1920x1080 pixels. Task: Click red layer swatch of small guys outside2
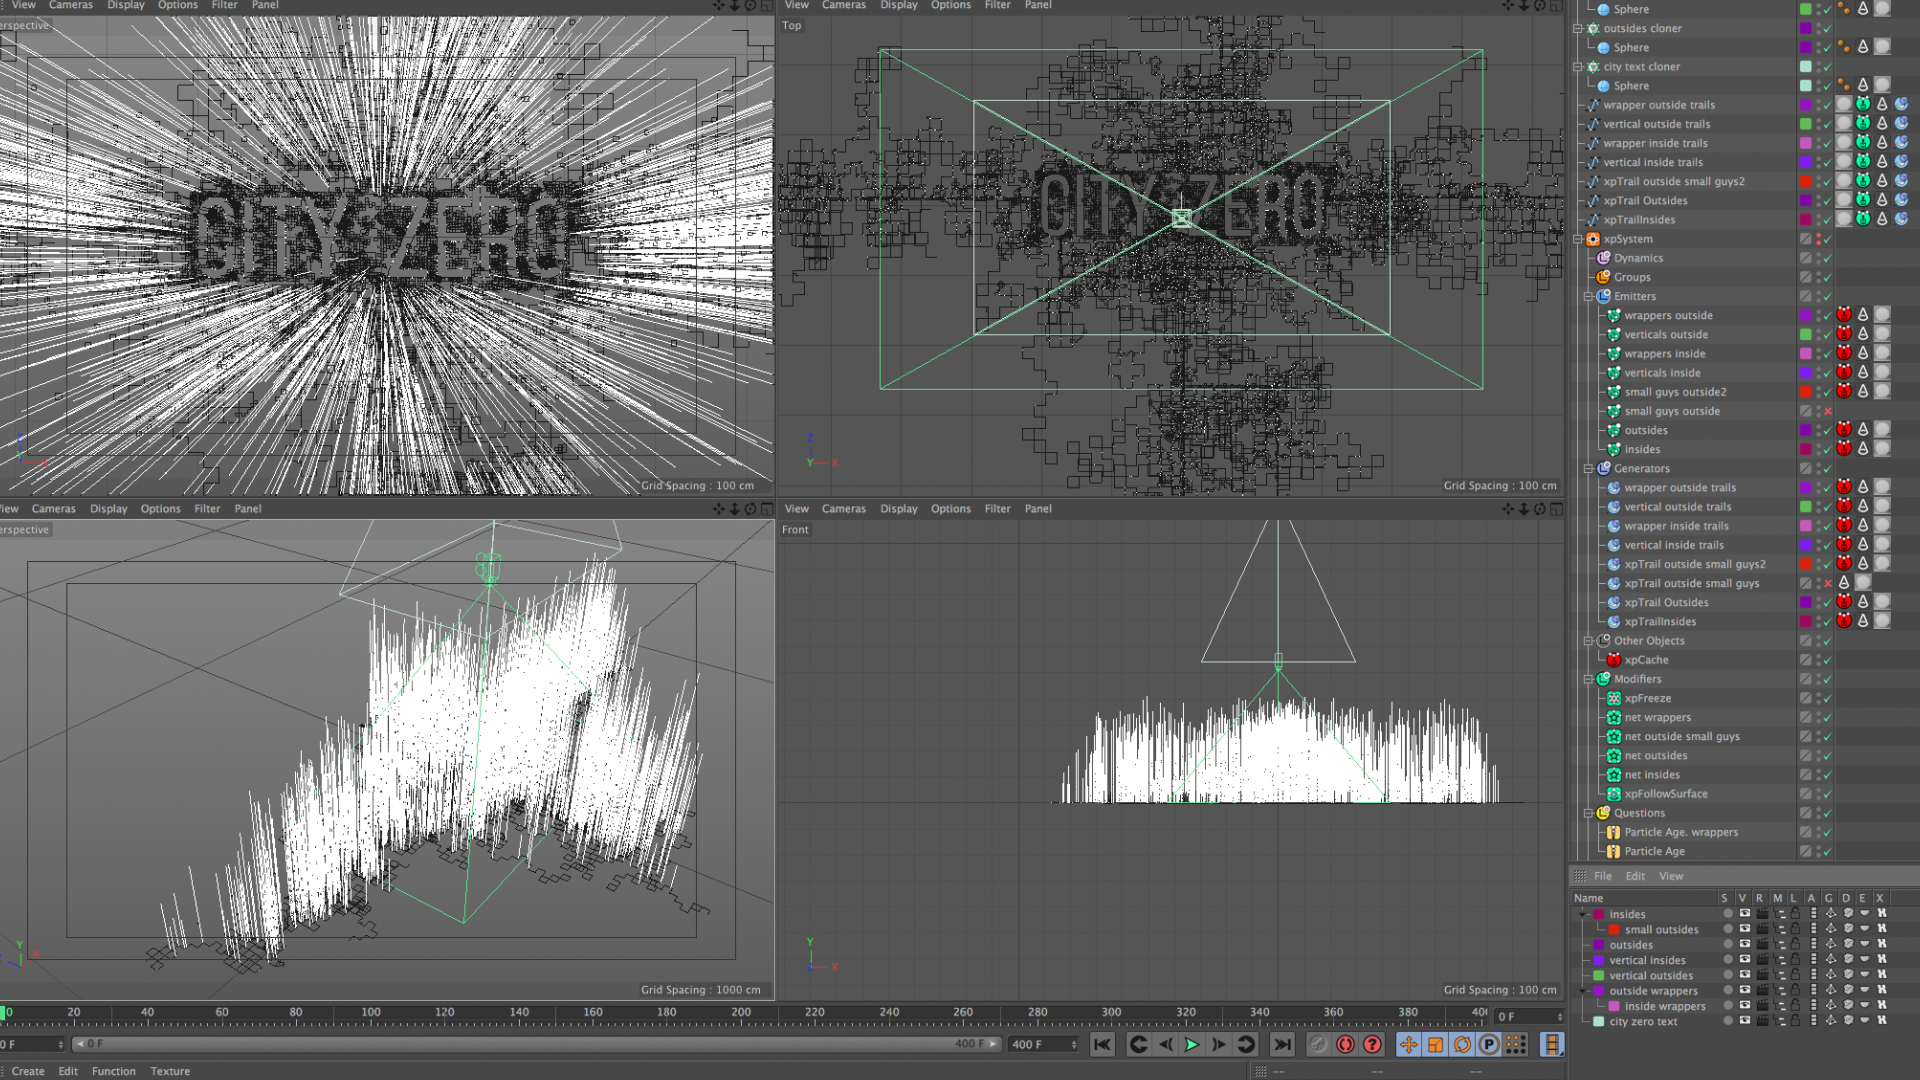click(1806, 391)
